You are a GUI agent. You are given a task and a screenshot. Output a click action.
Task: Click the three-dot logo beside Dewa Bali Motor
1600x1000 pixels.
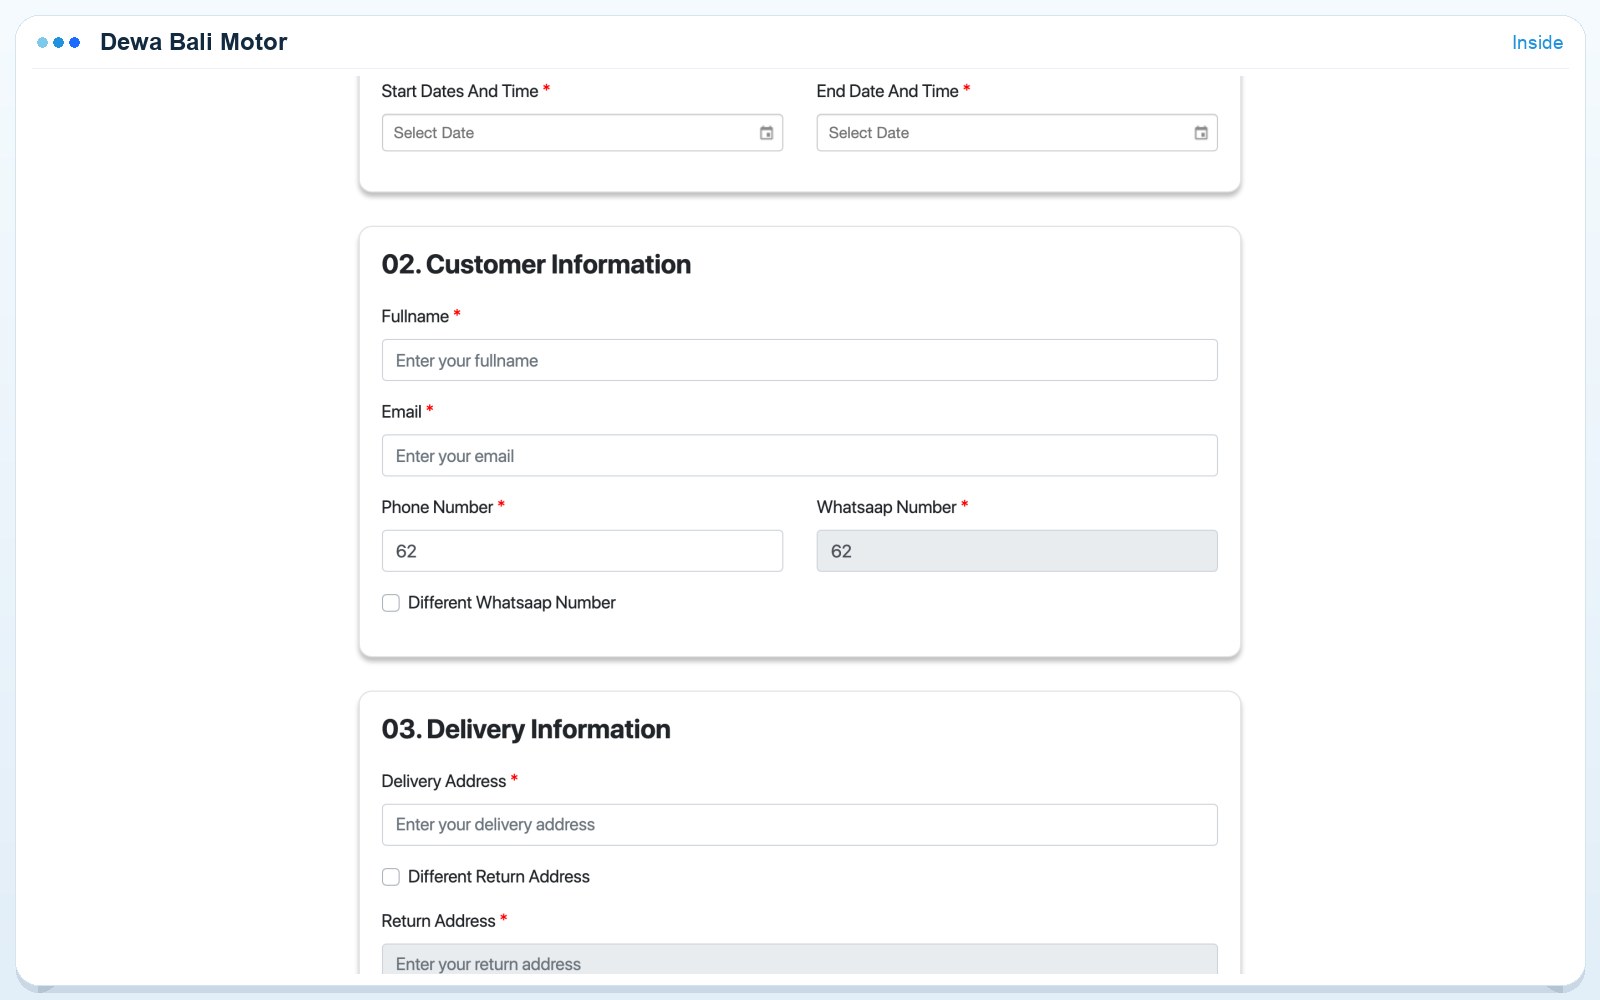coord(58,42)
